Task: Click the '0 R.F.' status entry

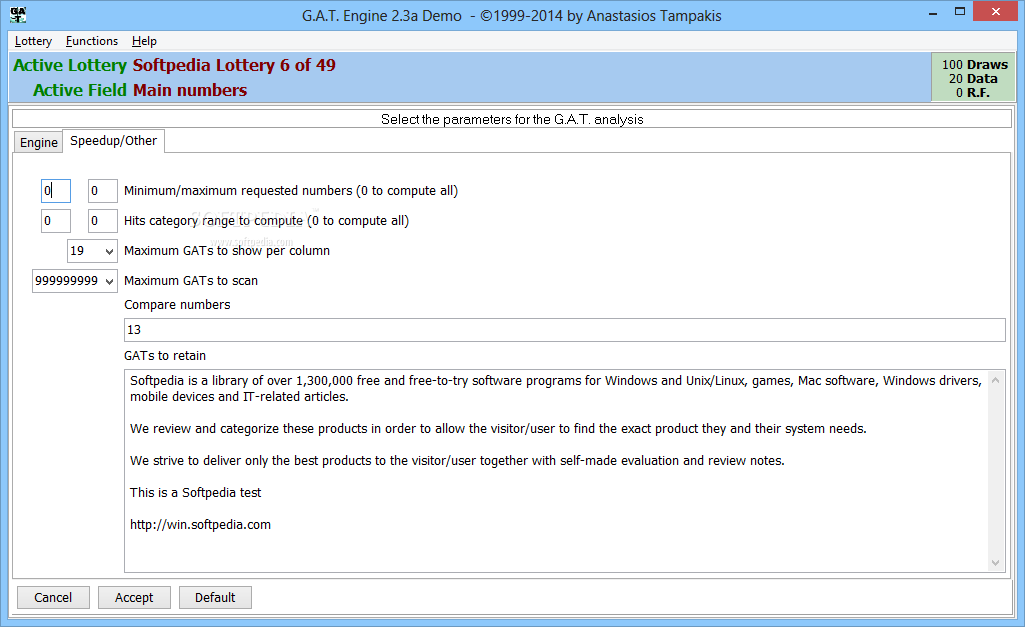Action: coord(972,93)
